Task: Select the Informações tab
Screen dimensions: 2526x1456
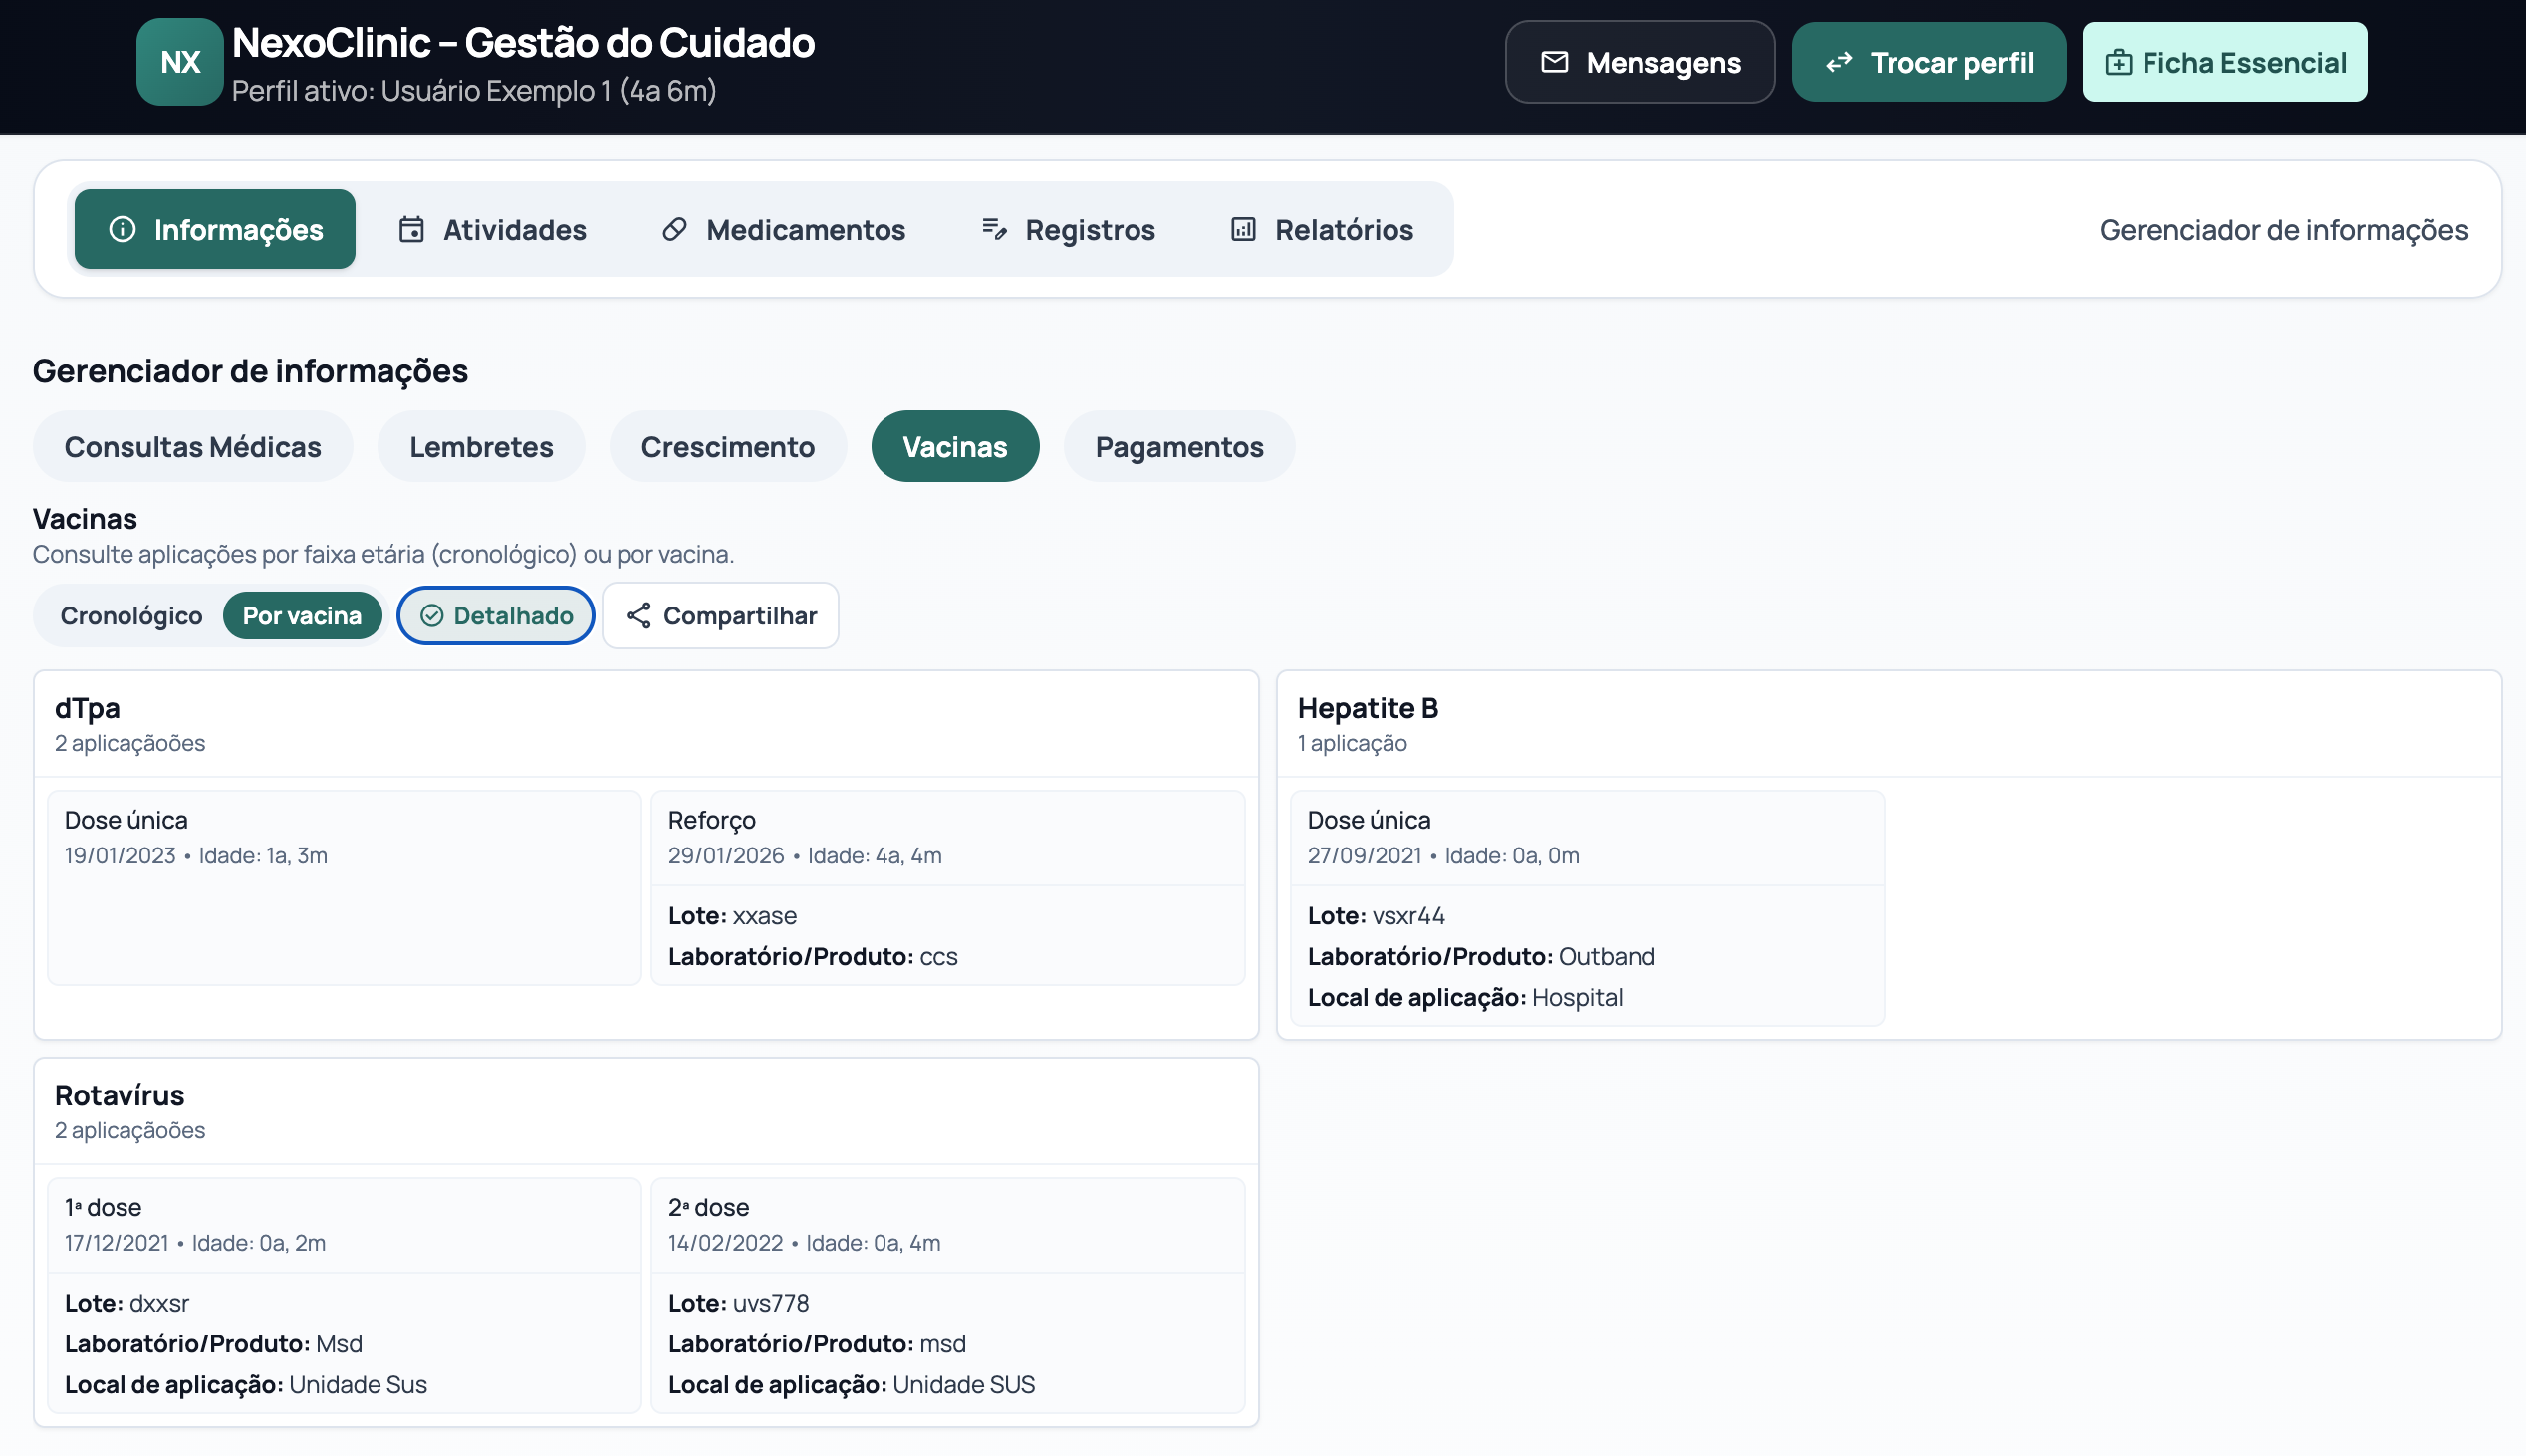Action: coord(215,229)
